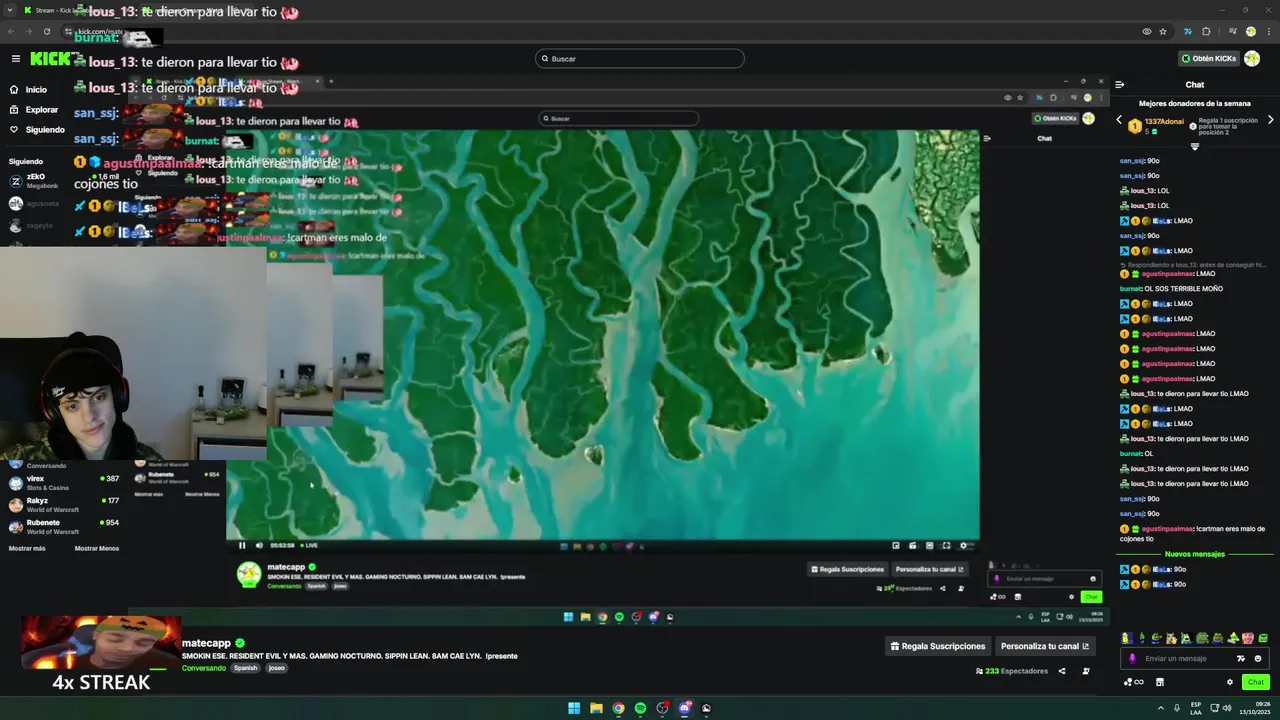Toggle fullscreen on the video player
The image size is (1280, 720).
(x=946, y=545)
